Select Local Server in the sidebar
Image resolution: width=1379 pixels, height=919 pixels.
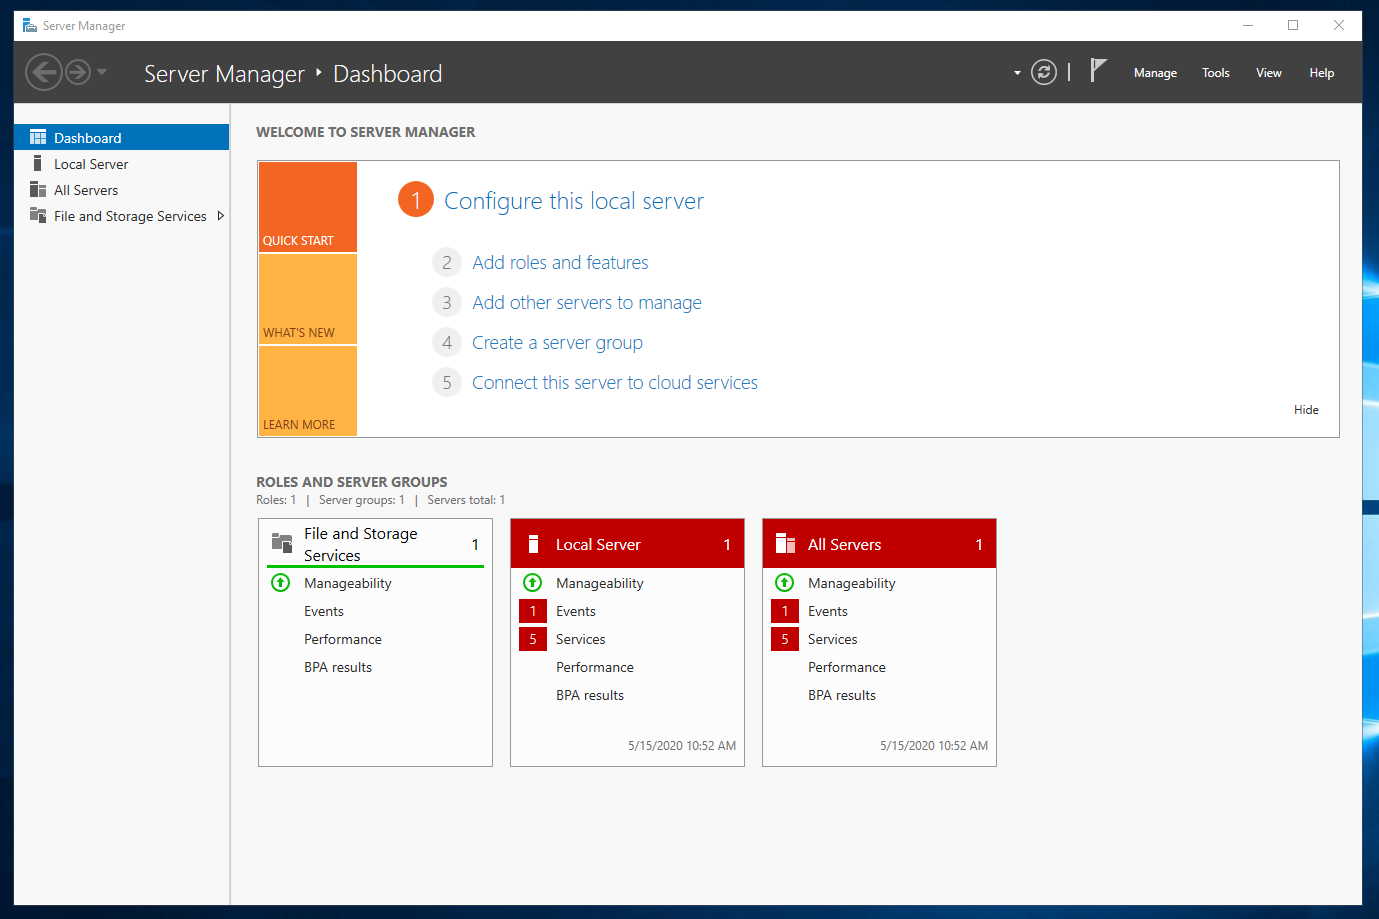pos(122,164)
